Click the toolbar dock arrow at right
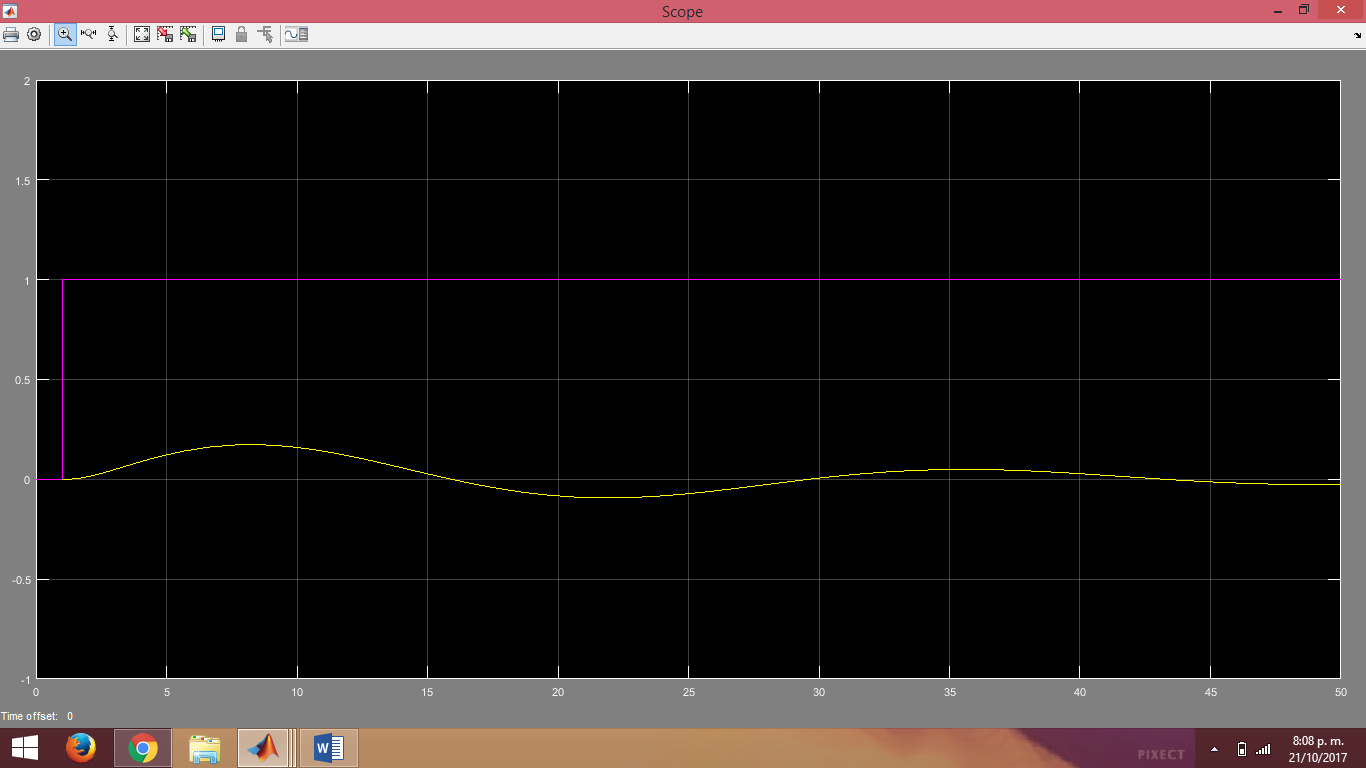This screenshot has width=1366, height=768. coord(1358,35)
